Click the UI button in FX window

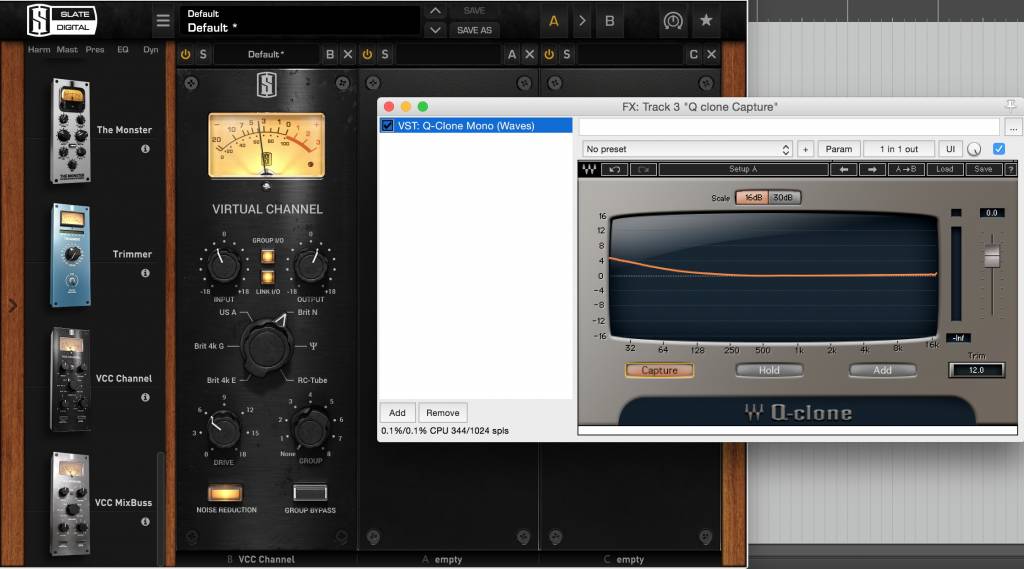(x=950, y=149)
